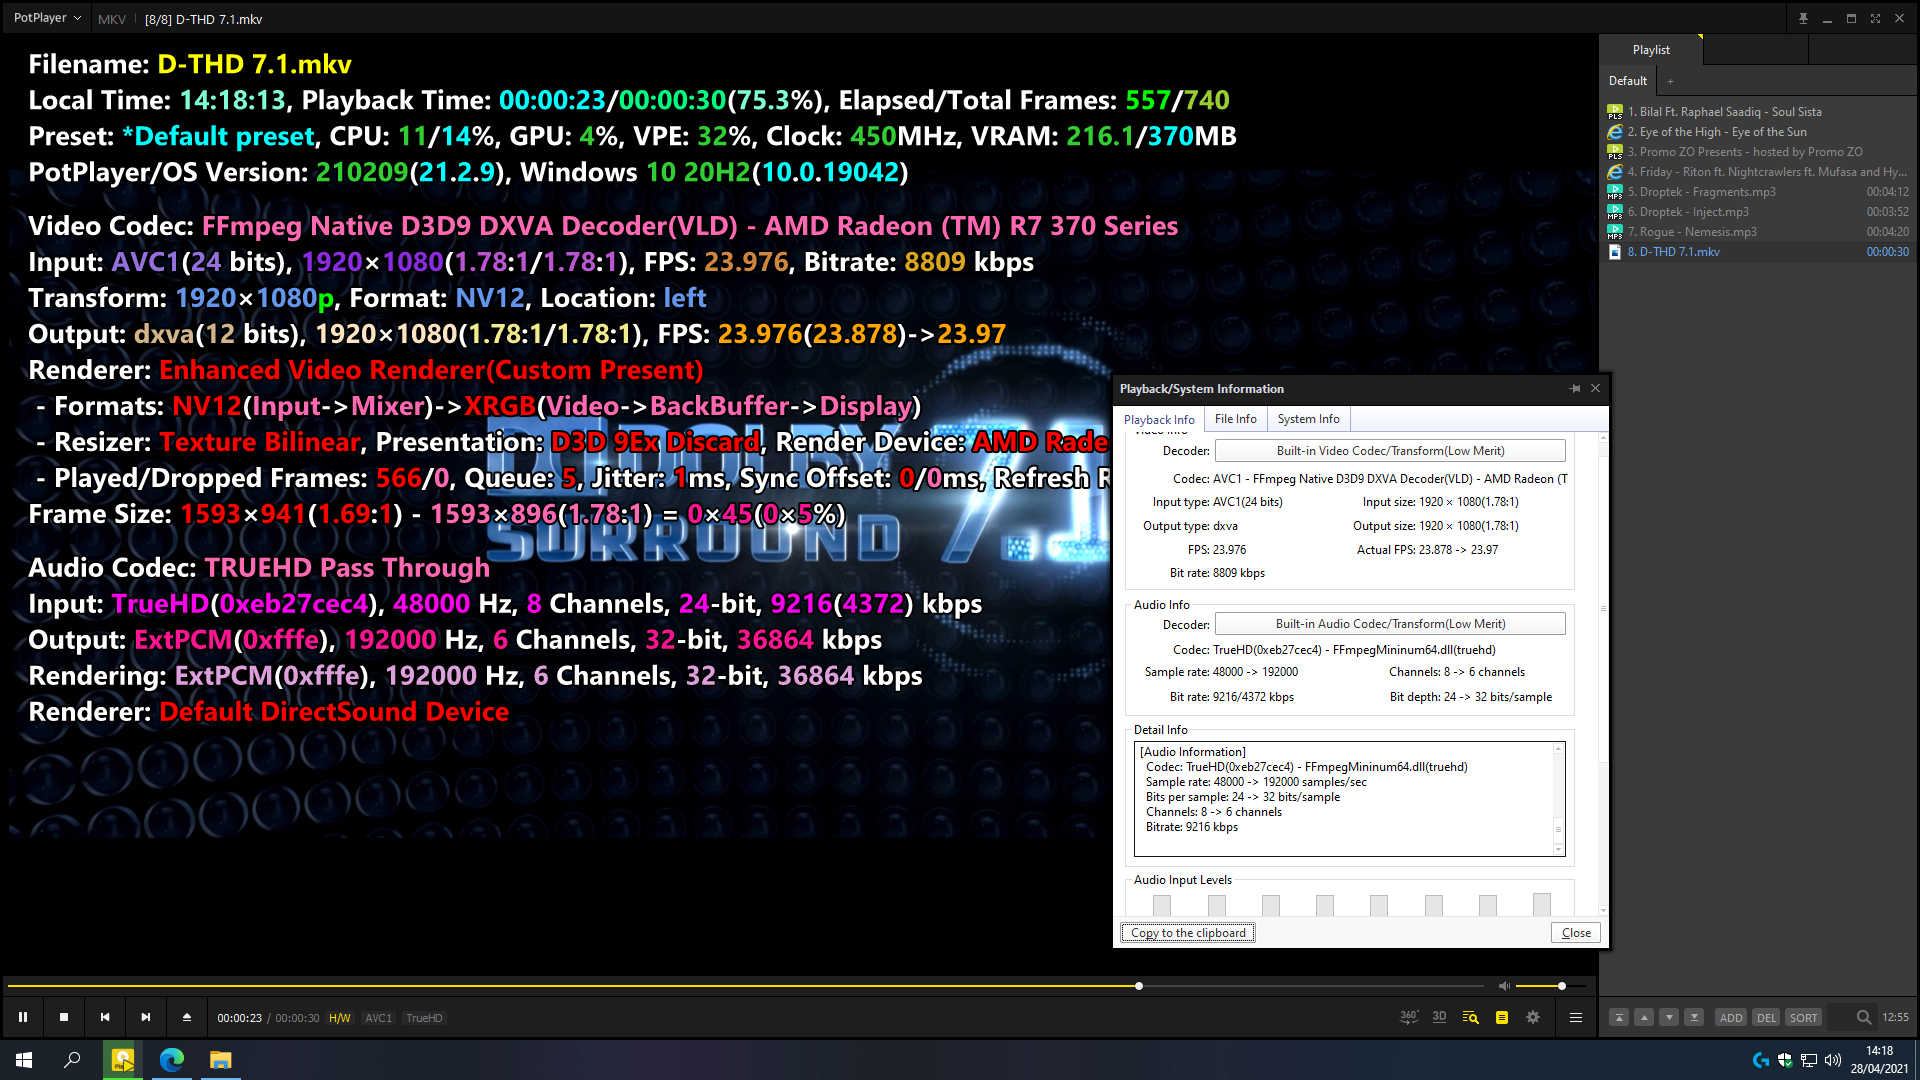Add a new playlist with plus button

(x=1670, y=81)
